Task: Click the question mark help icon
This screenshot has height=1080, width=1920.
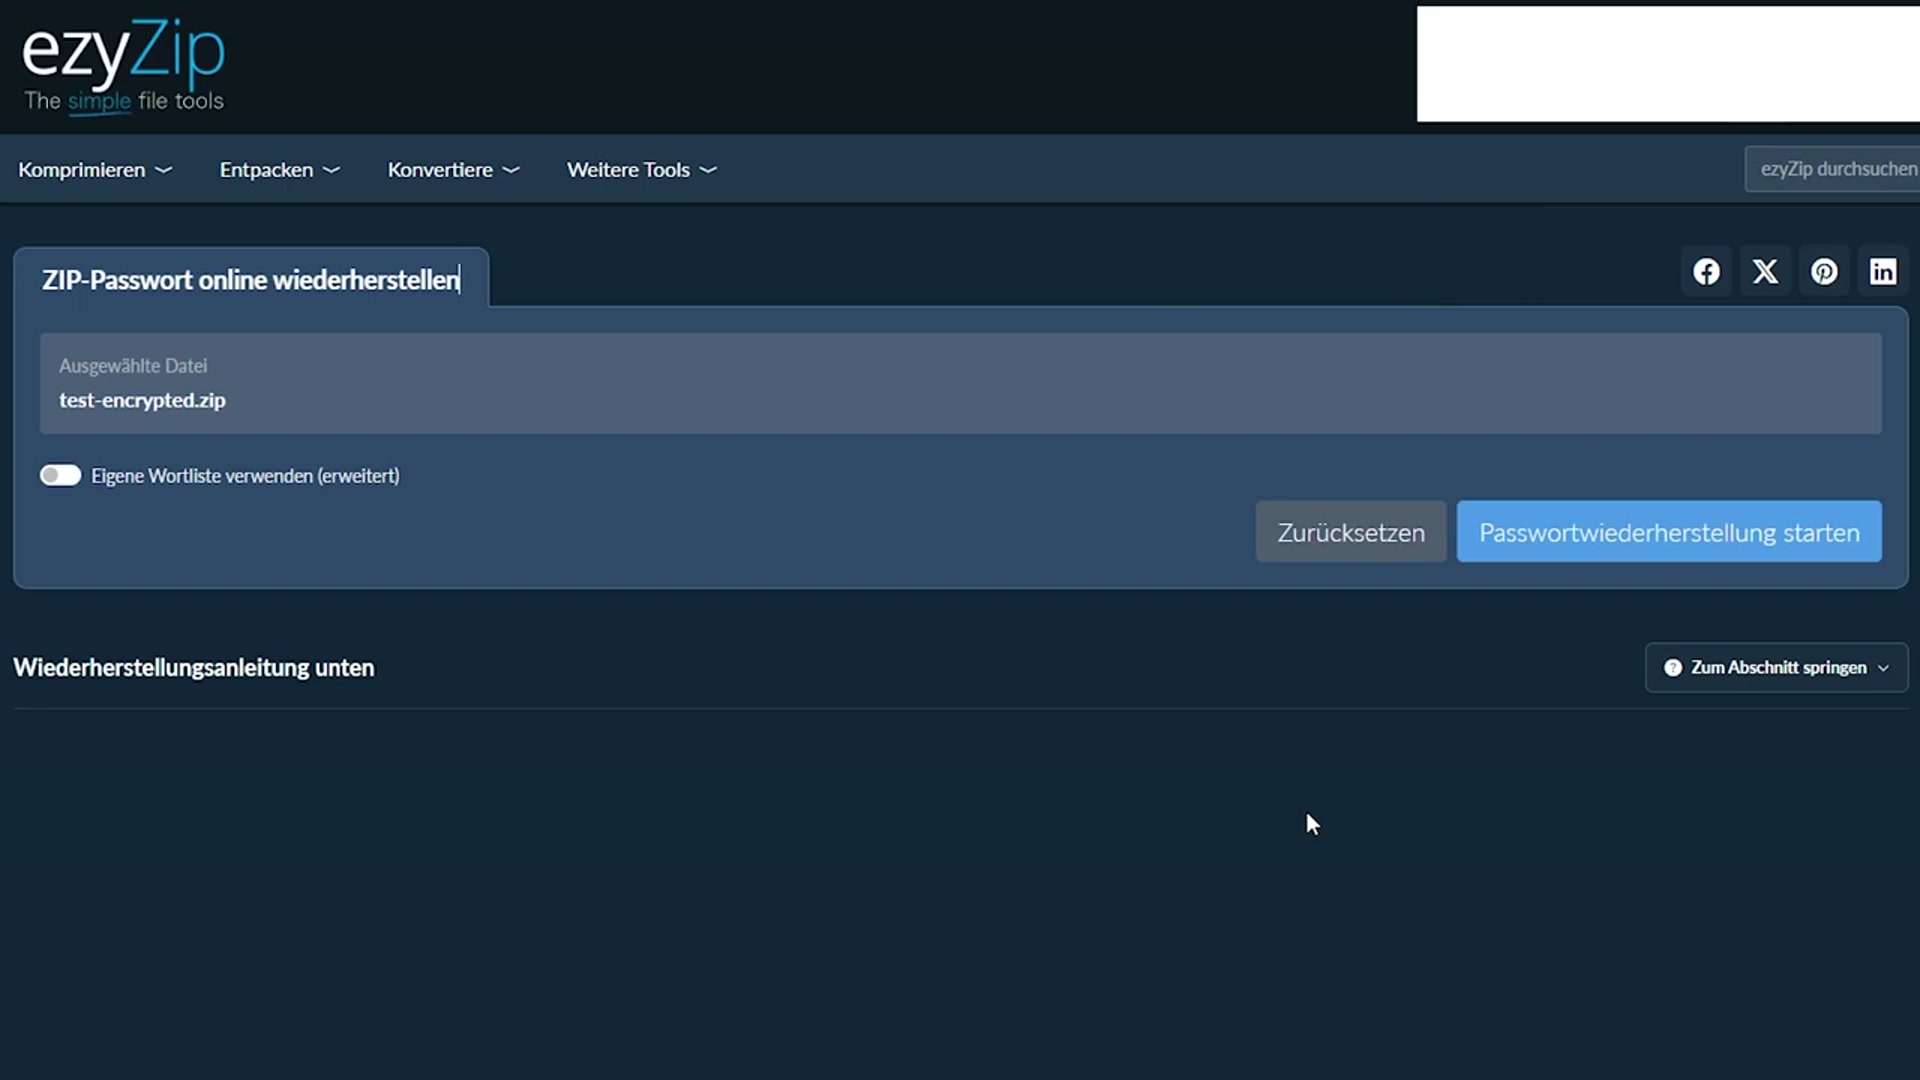Action: point(1672,668)
